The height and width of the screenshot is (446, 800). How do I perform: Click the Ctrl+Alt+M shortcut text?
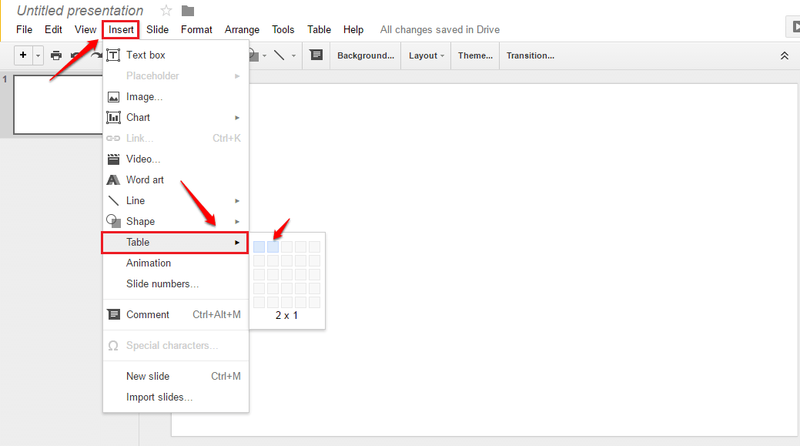(216, 314)
